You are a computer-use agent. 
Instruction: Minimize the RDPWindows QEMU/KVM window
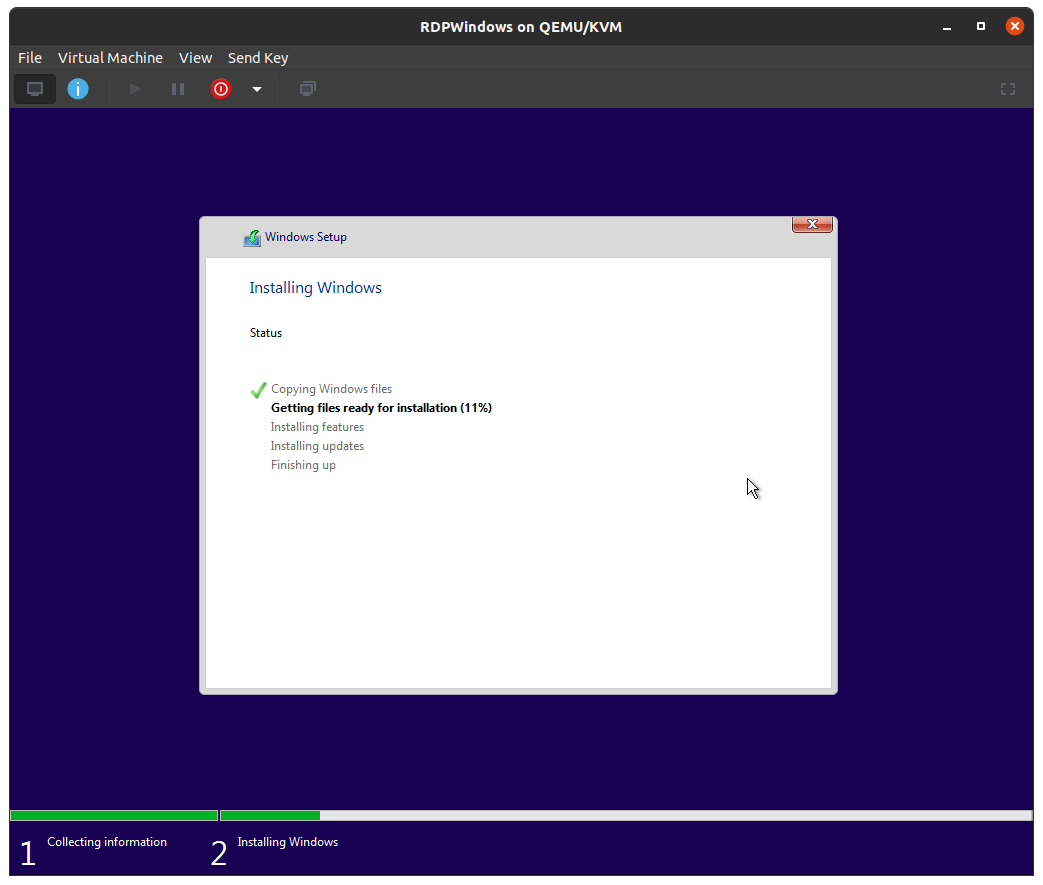pos(948,26)
